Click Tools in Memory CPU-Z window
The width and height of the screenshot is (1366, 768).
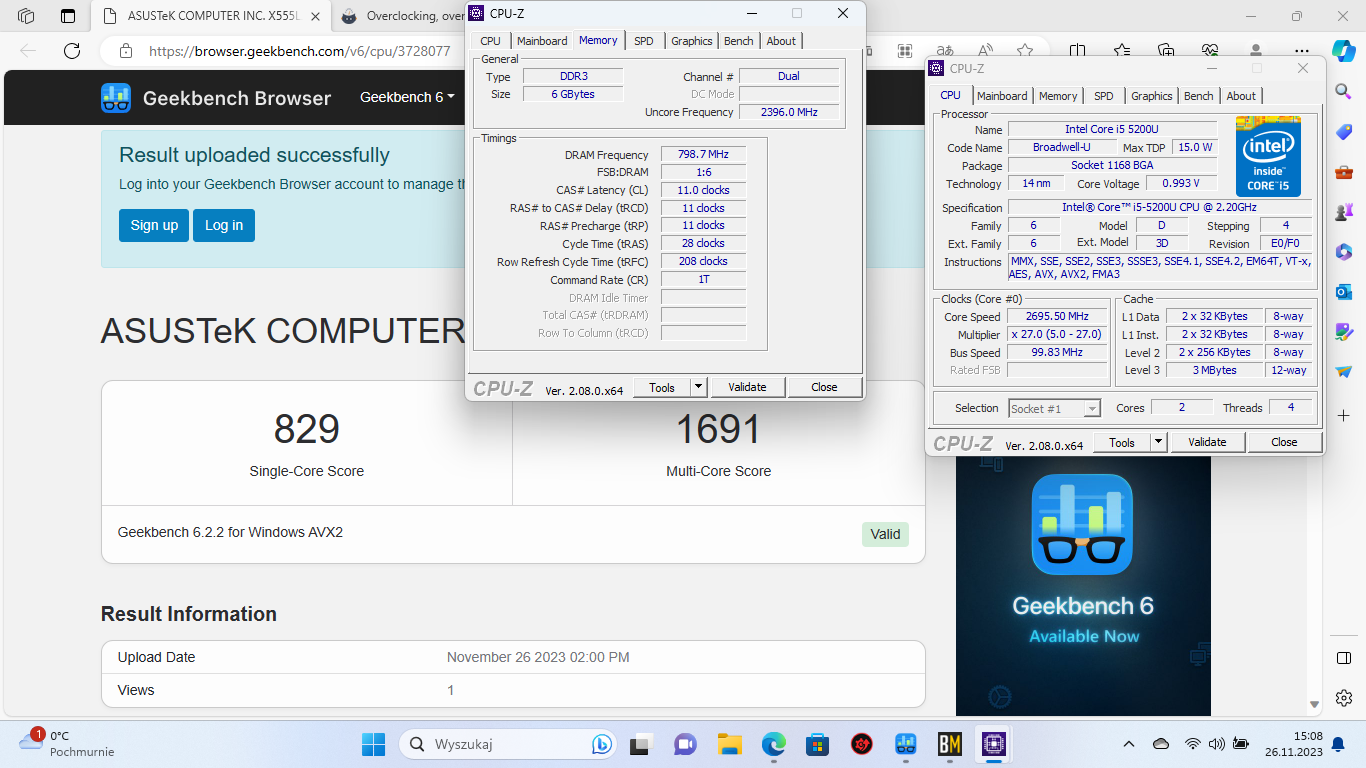(x=662, y=387)
